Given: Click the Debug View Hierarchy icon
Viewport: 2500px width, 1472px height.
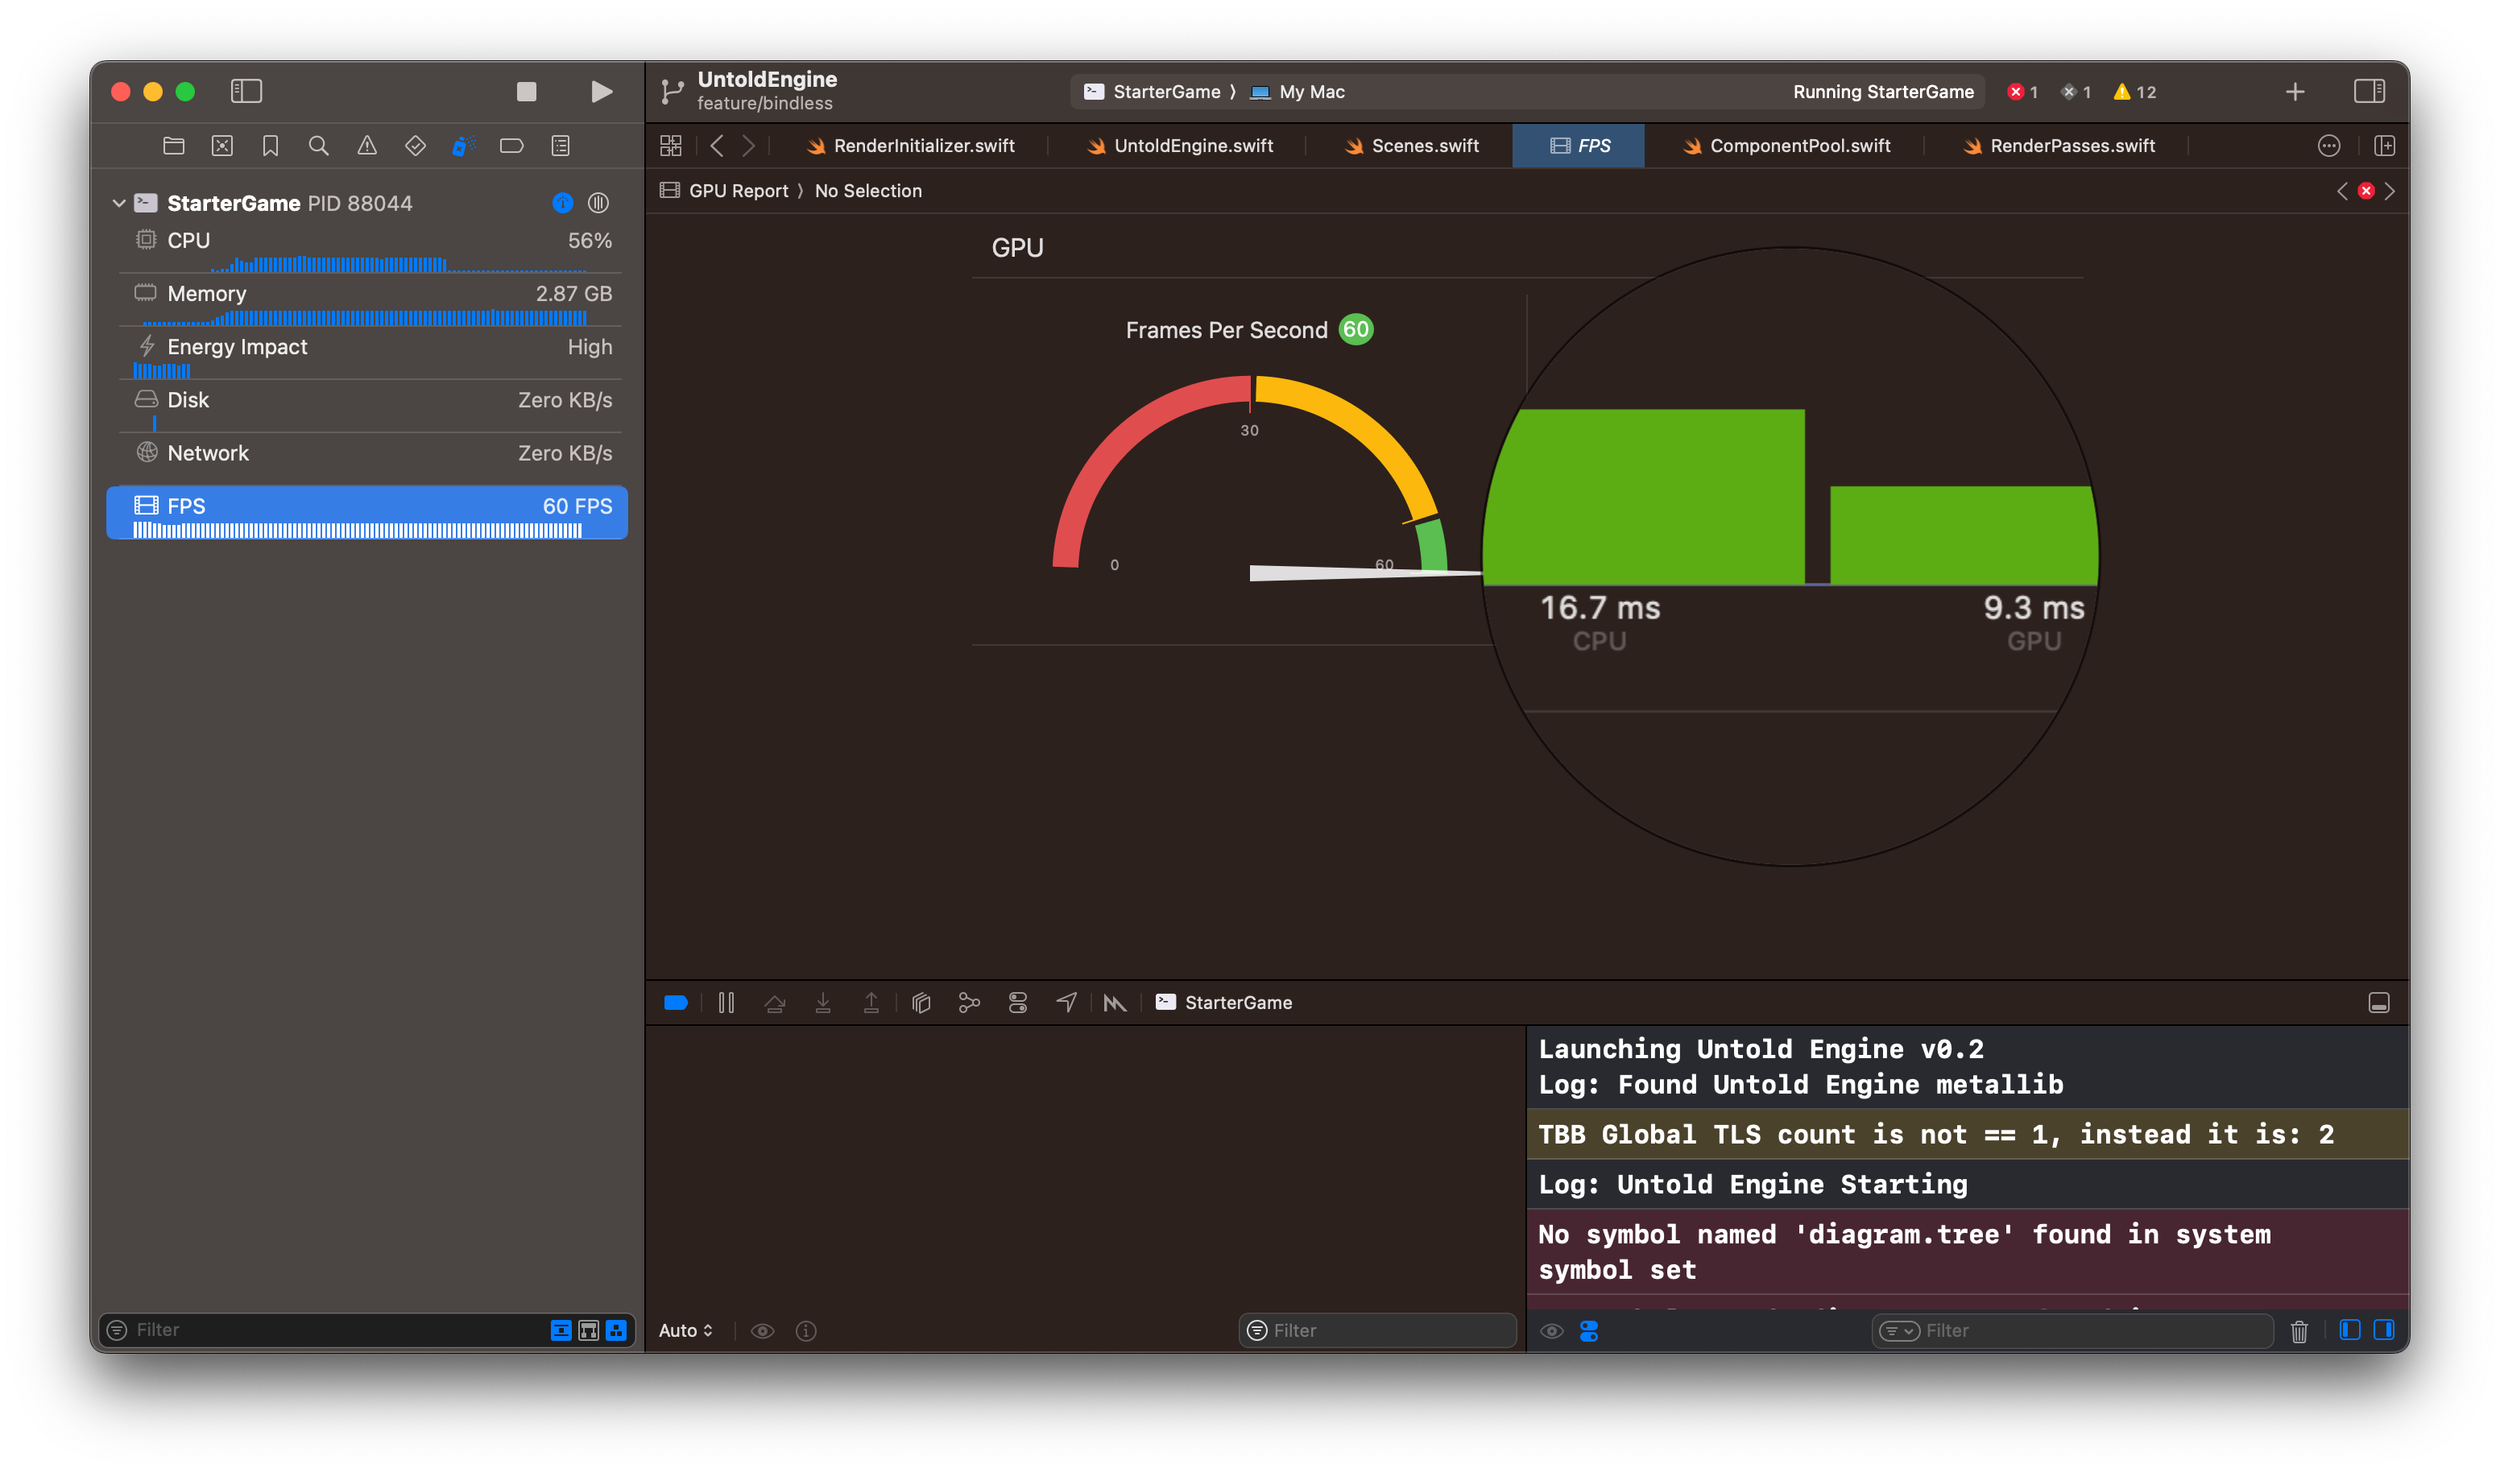Looking at the screenshot, I should pos(921,1003).
